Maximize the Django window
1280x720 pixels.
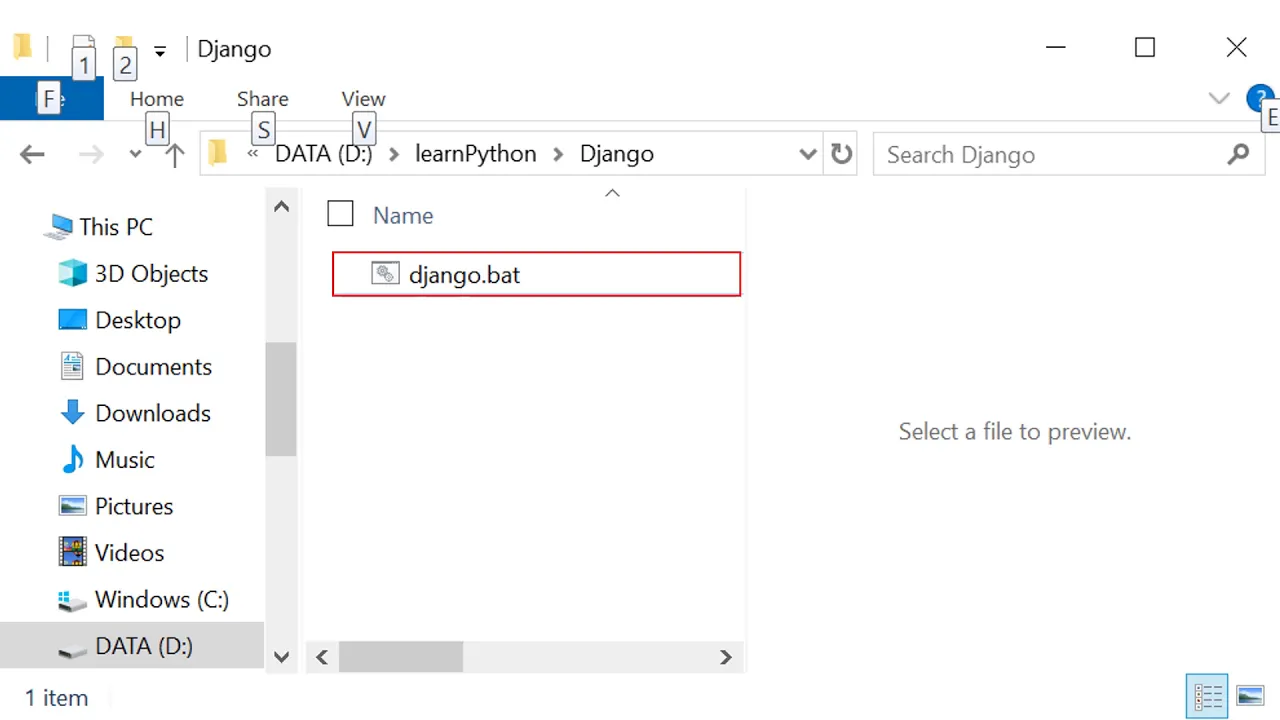click(x=1145, y=47)
